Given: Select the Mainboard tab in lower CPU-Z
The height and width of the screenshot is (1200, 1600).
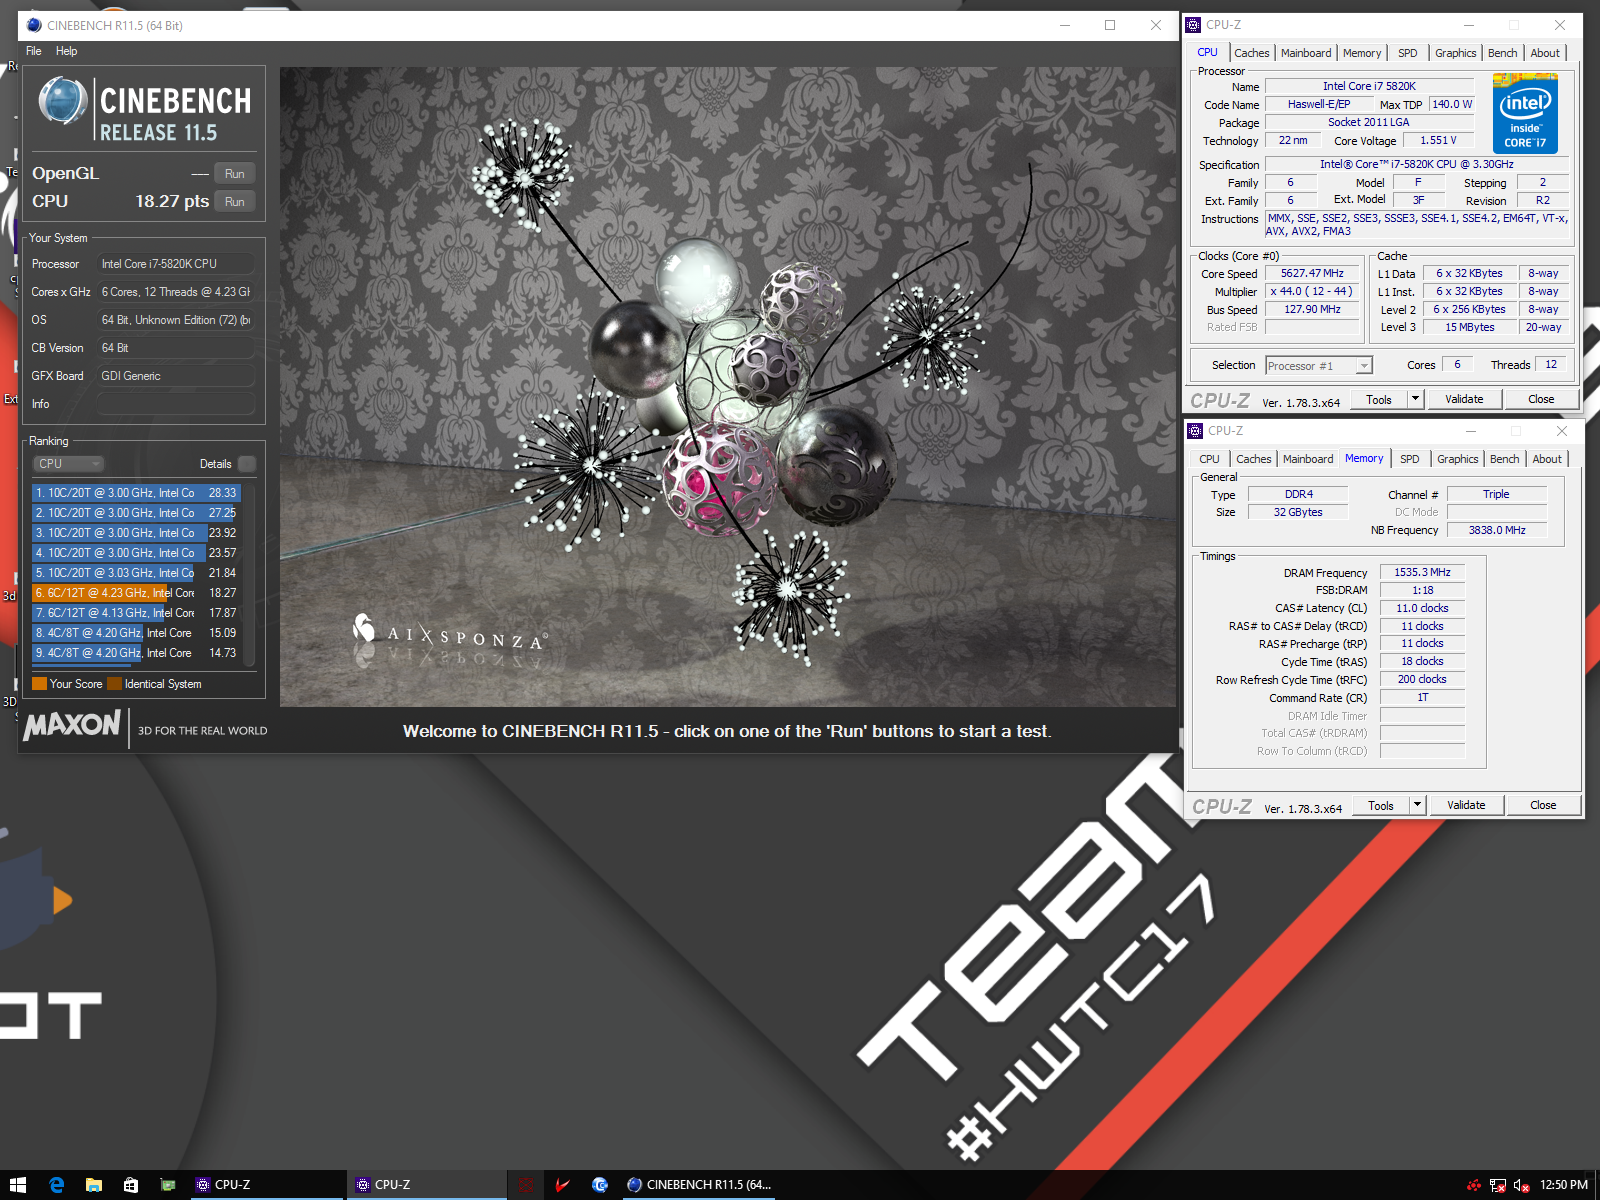Looking at the screenshot, I should pyautogui.click(x=1308, y=459).
